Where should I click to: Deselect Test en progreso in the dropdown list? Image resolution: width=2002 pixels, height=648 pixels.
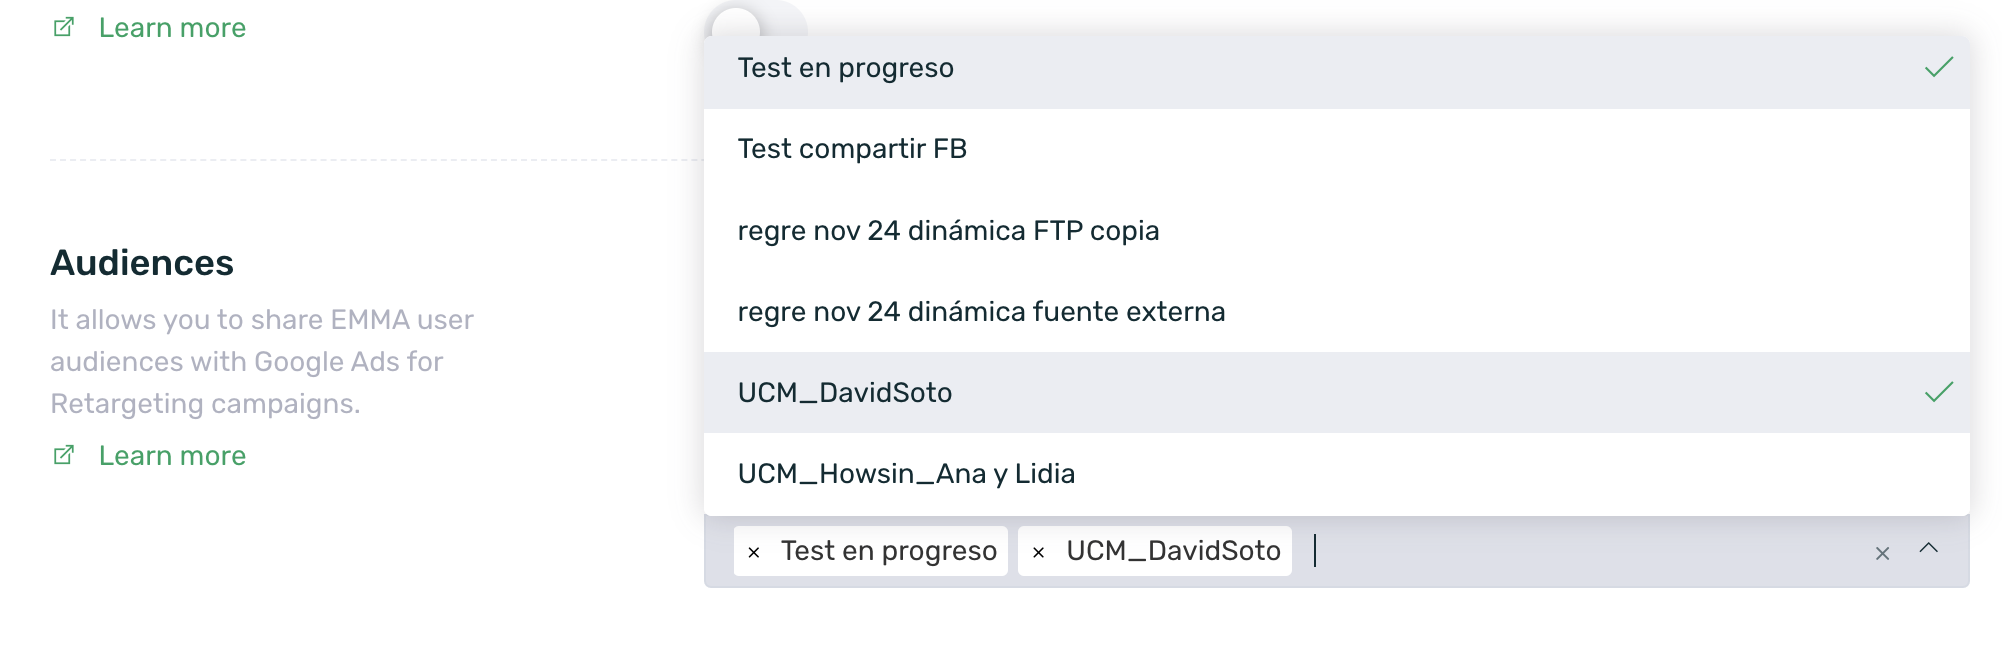pyautogui.click(x=846, y=68)
